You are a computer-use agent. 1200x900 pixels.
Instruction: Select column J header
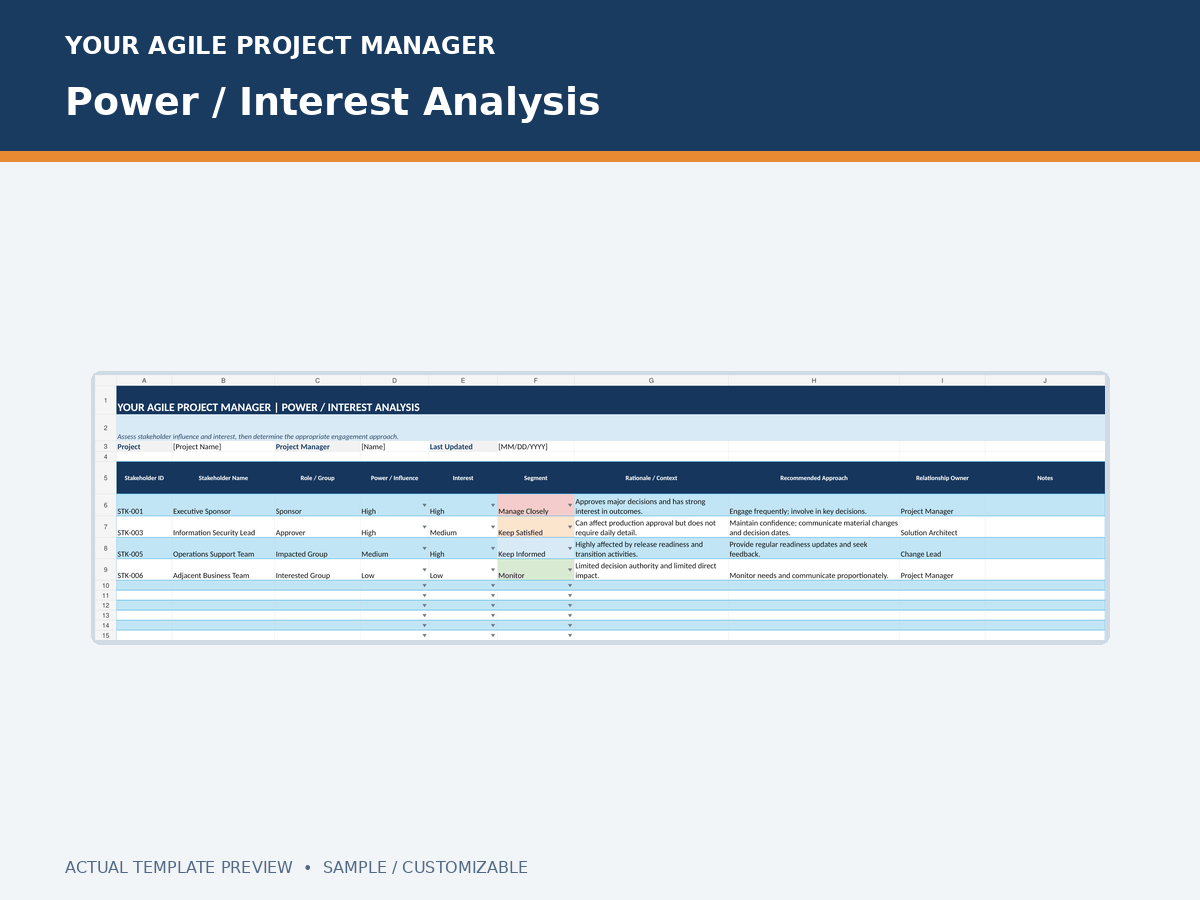[x=1045, y=381]
